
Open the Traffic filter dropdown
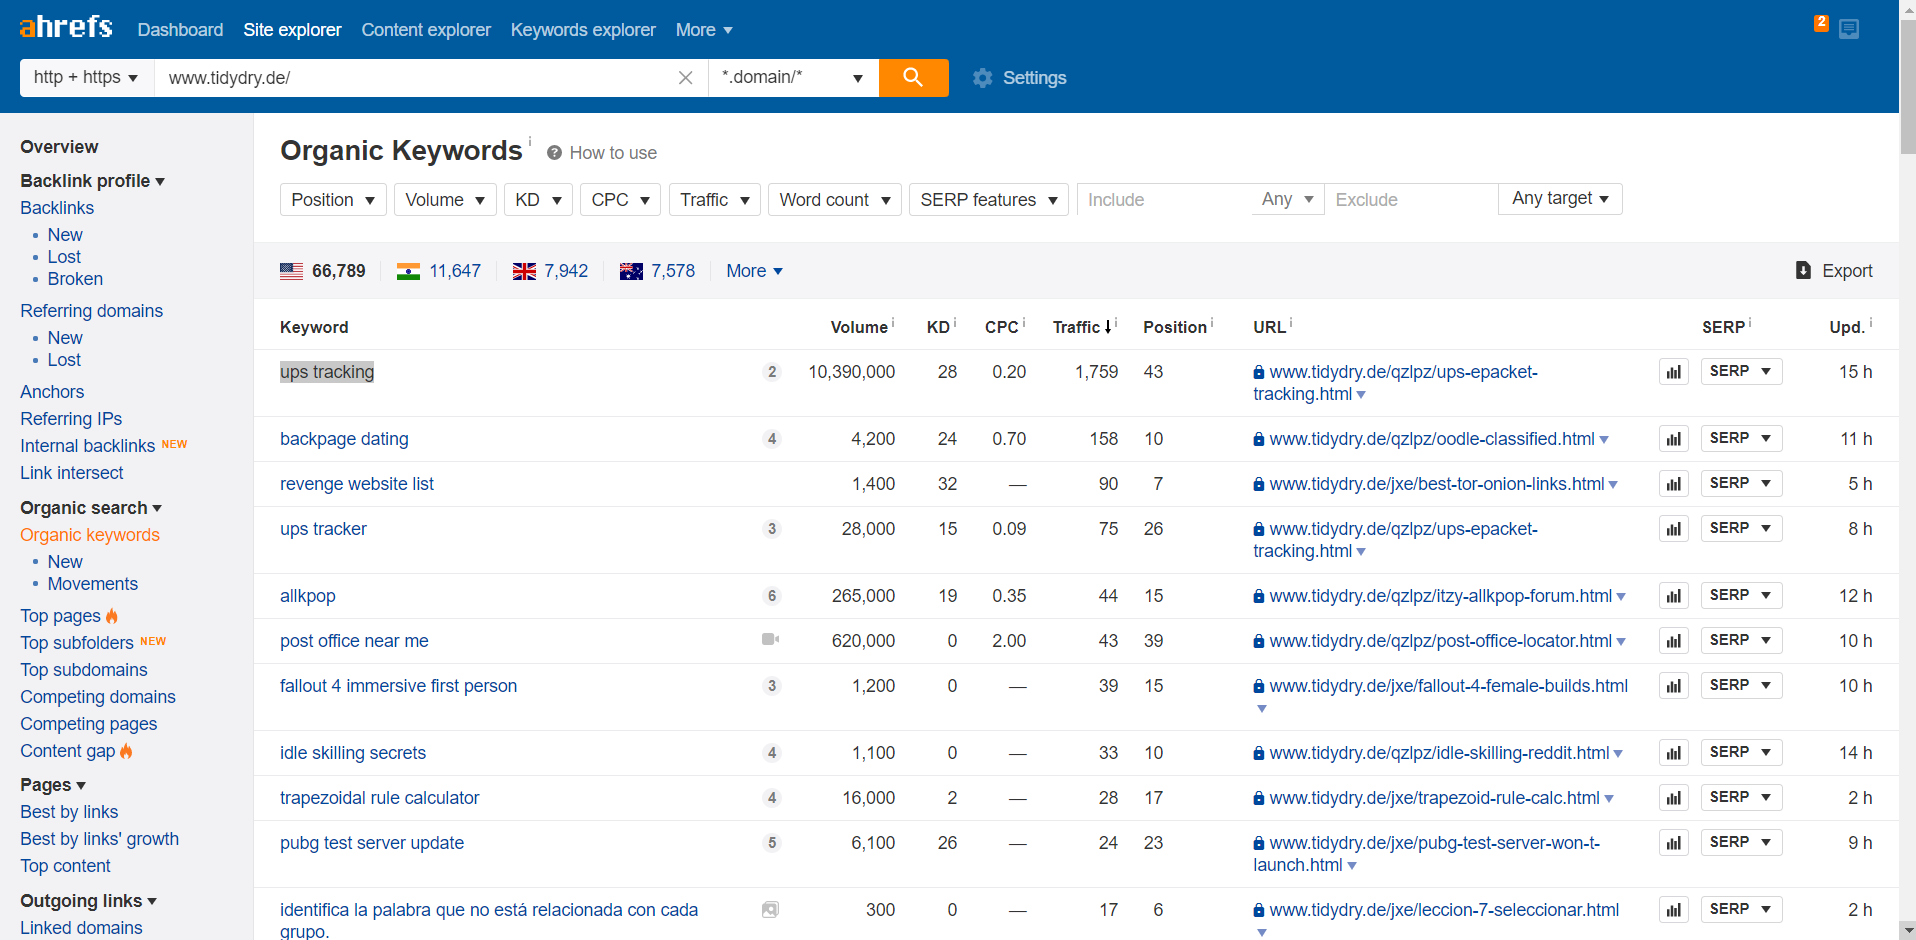(715, 200)
